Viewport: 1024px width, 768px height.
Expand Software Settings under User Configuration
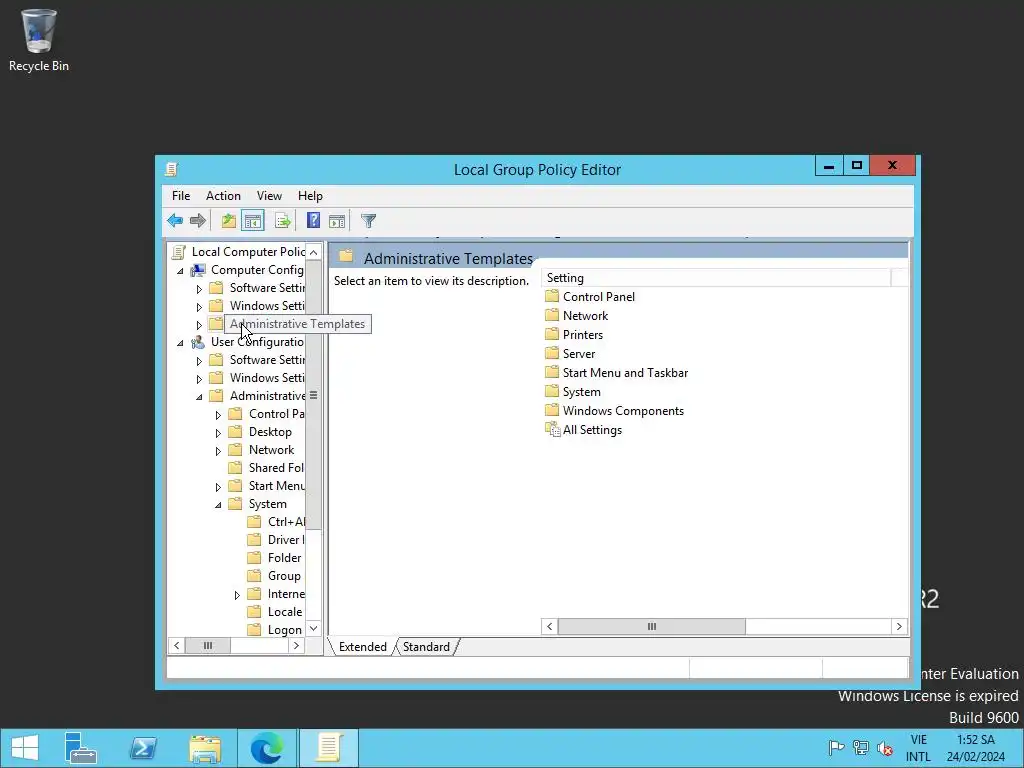pyautogui.click(x=199, y=360)
